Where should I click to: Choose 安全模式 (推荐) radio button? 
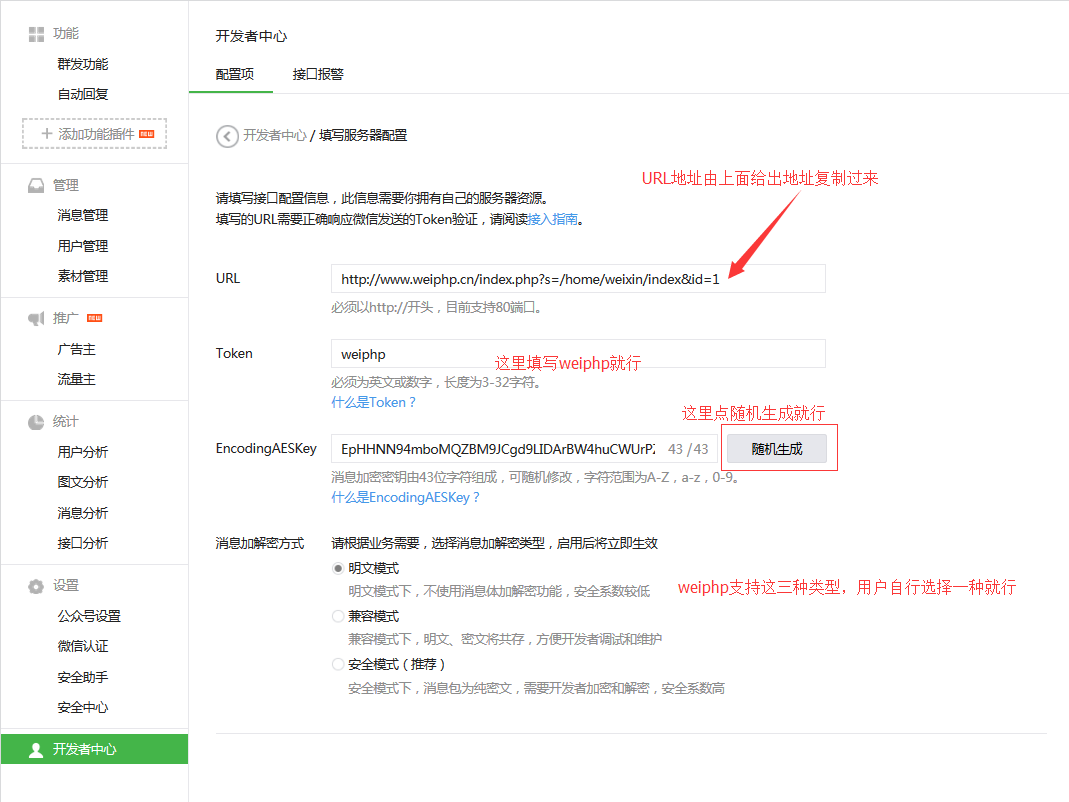[338, 664]
